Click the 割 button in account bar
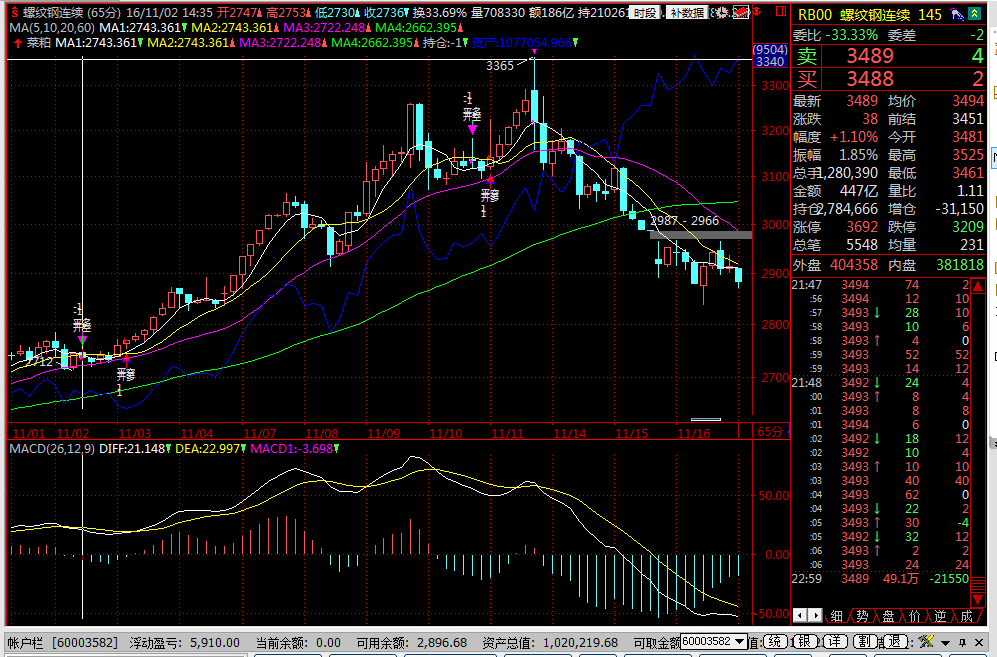The width and height of the screenshot is (997, 657). click(x=863, y=641)
